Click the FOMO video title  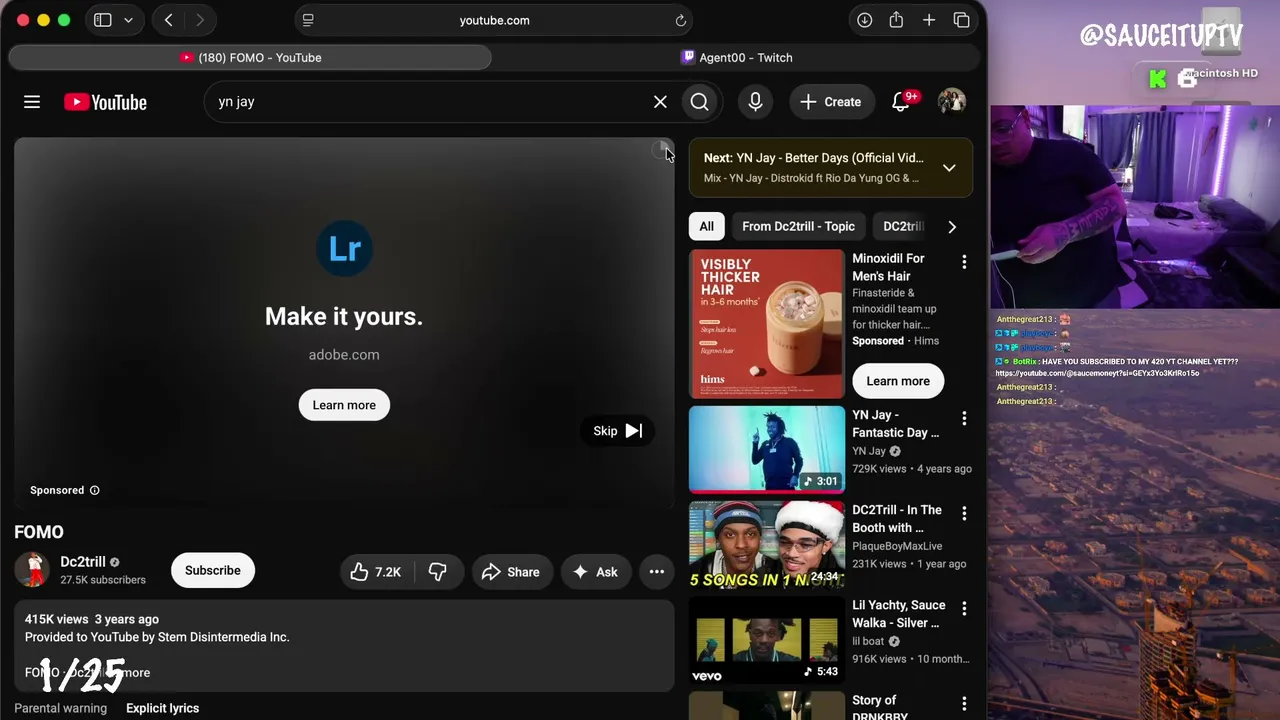click(39, 532)
